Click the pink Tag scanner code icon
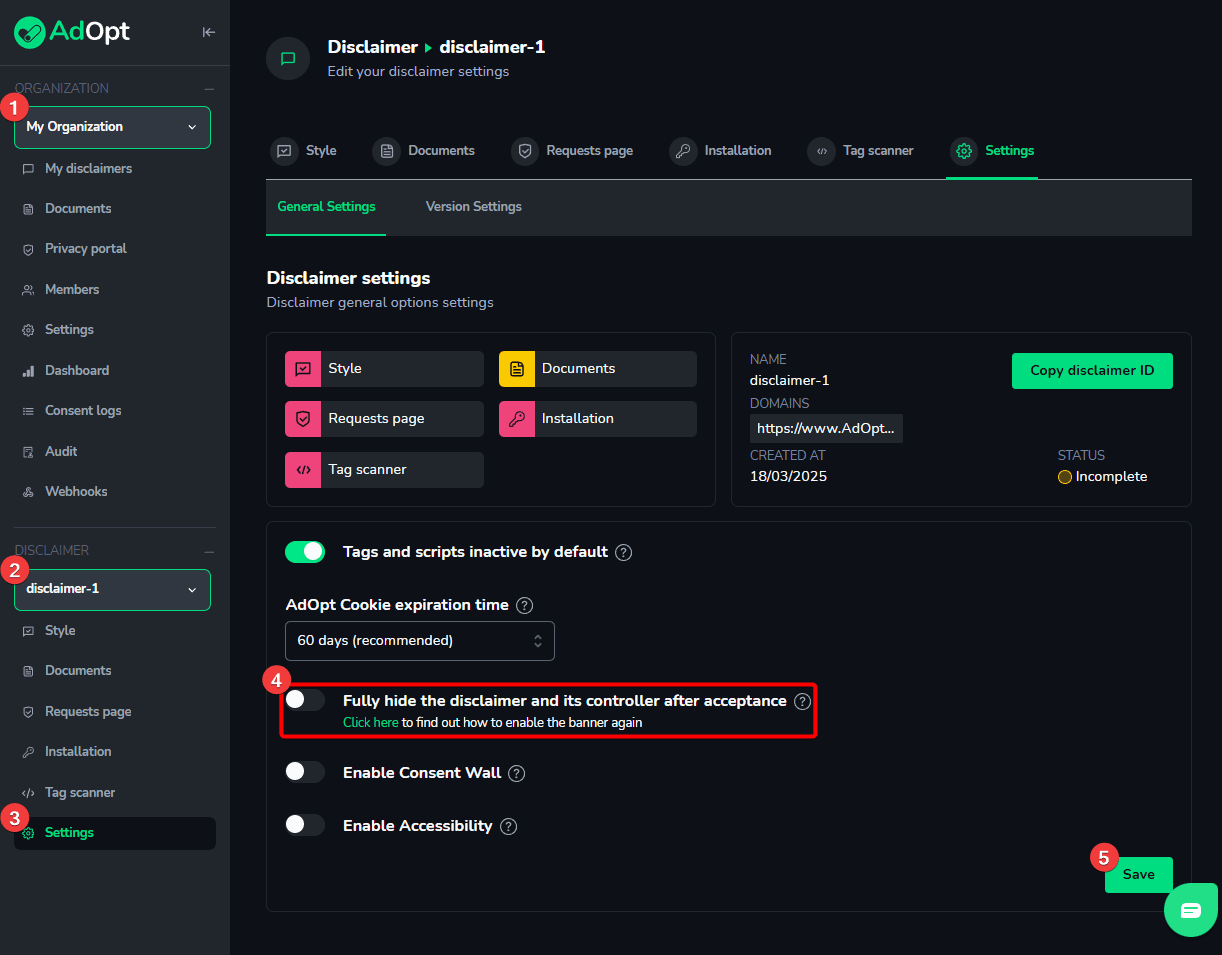Image resolution: width=1222 pixels, height=955 pixels. coord(303,470)
